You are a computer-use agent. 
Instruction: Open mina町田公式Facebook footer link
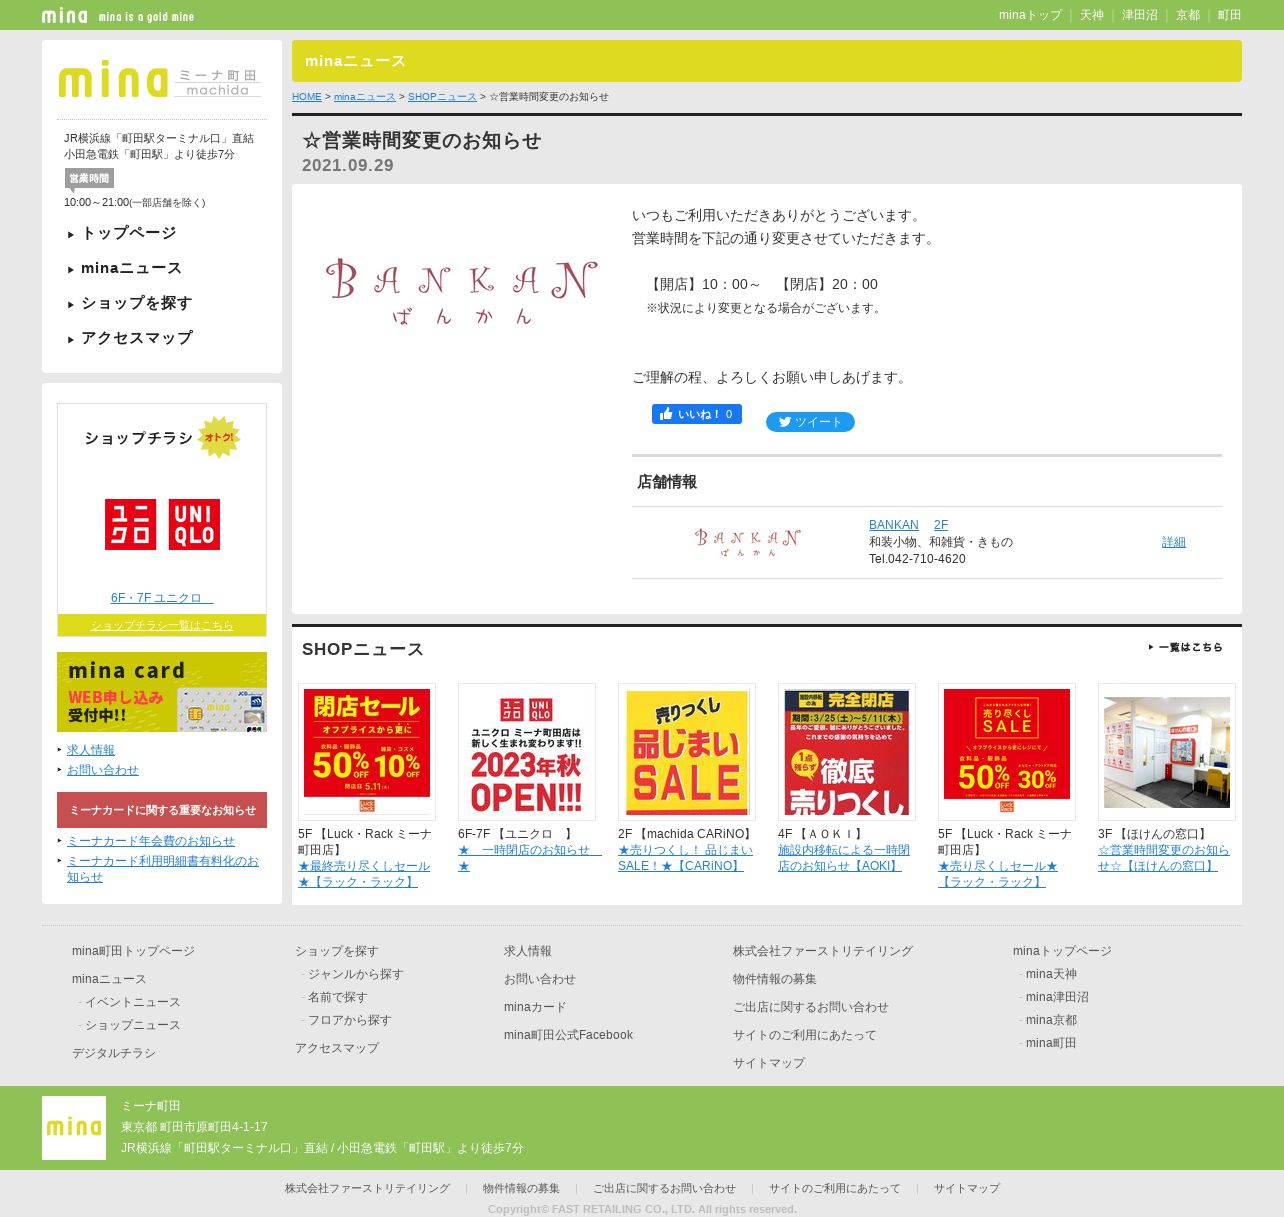[x=568, y=1035]
